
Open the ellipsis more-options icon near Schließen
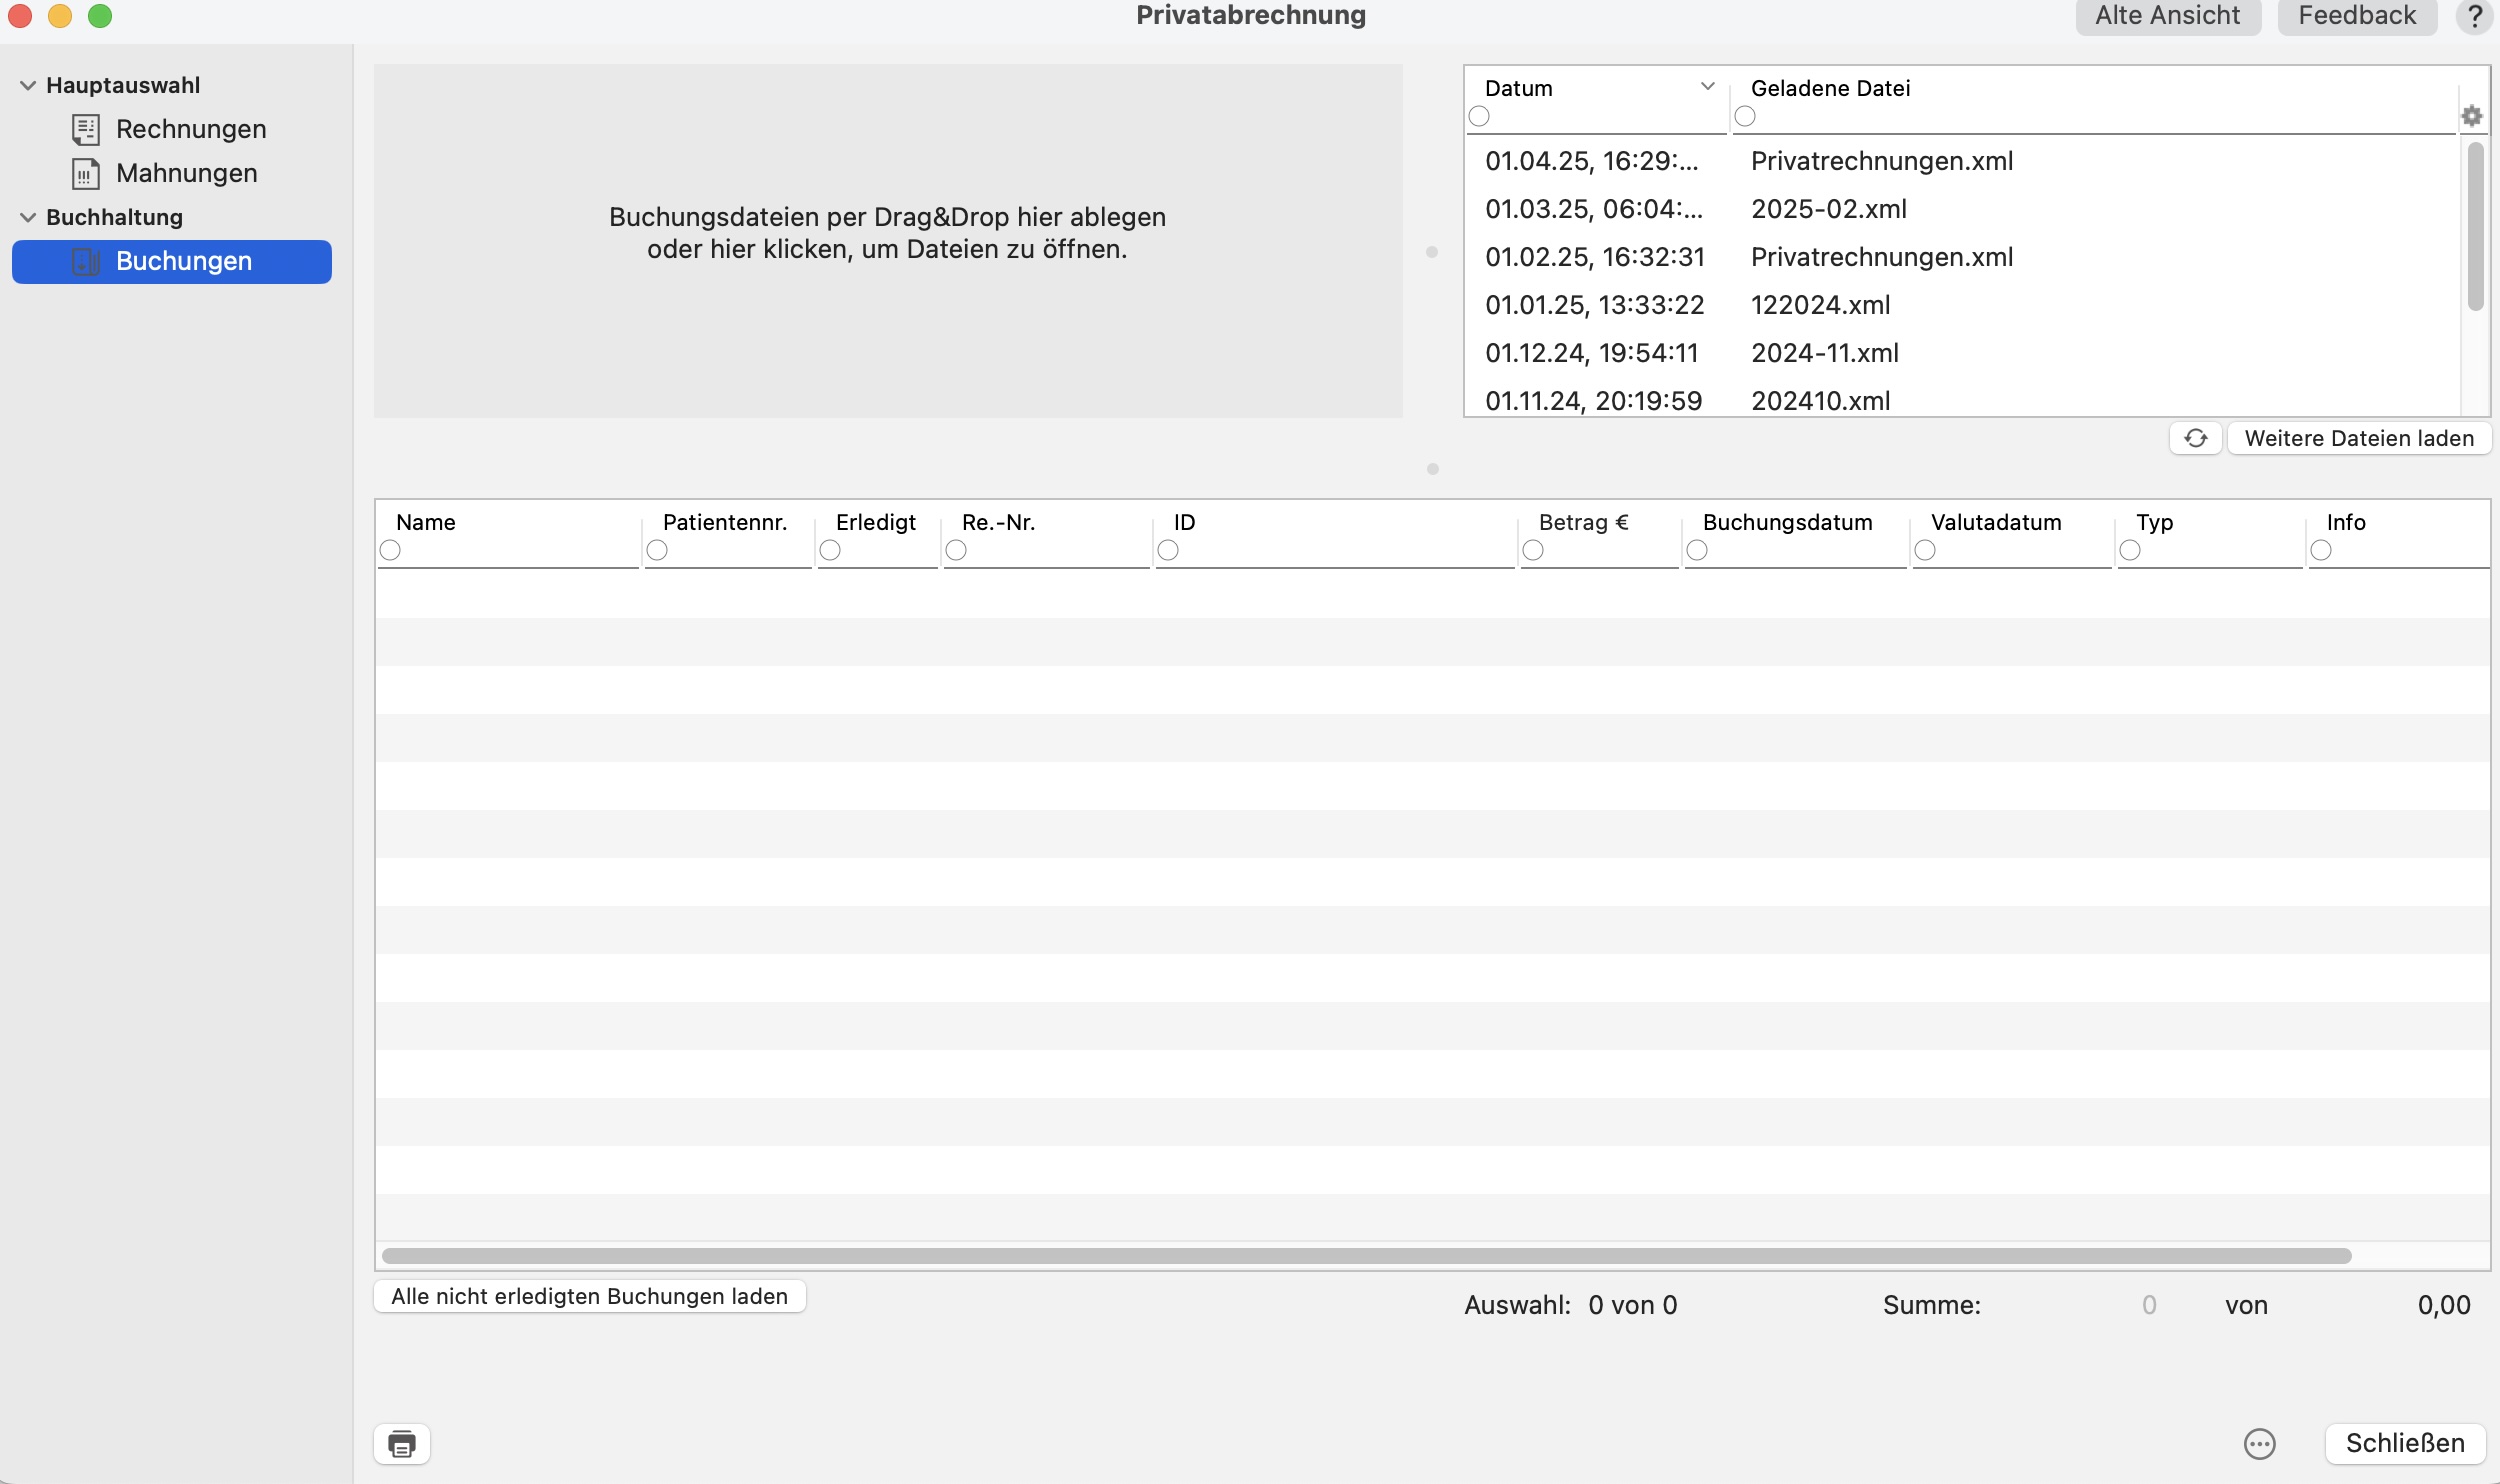click(2259, 1444)
